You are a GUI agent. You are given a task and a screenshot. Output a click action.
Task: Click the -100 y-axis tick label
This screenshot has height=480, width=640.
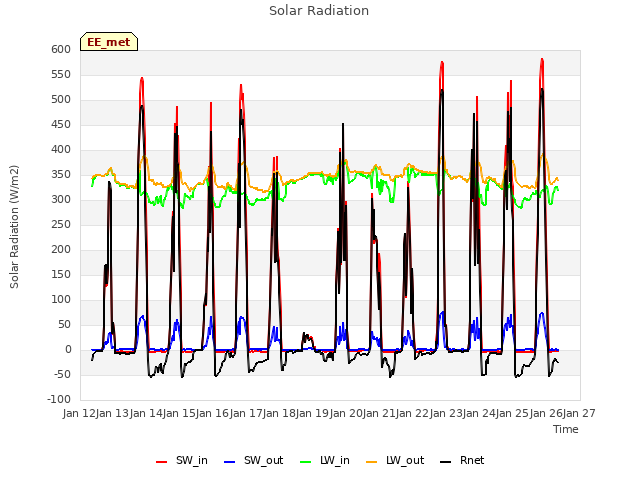click(x=59, y=400)
